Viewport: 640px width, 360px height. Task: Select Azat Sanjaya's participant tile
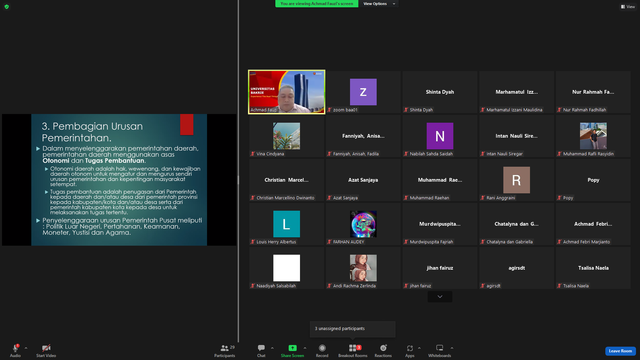point(363,180)
